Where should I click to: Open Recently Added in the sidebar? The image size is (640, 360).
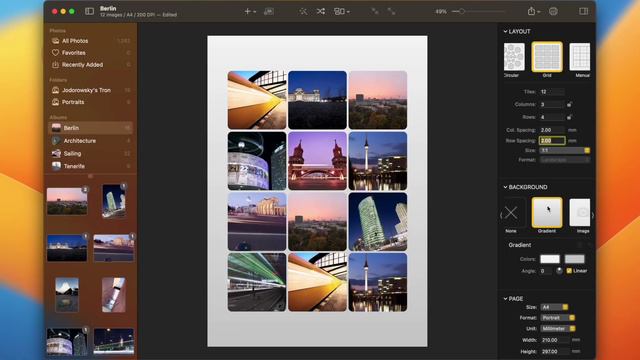(90, 64)
